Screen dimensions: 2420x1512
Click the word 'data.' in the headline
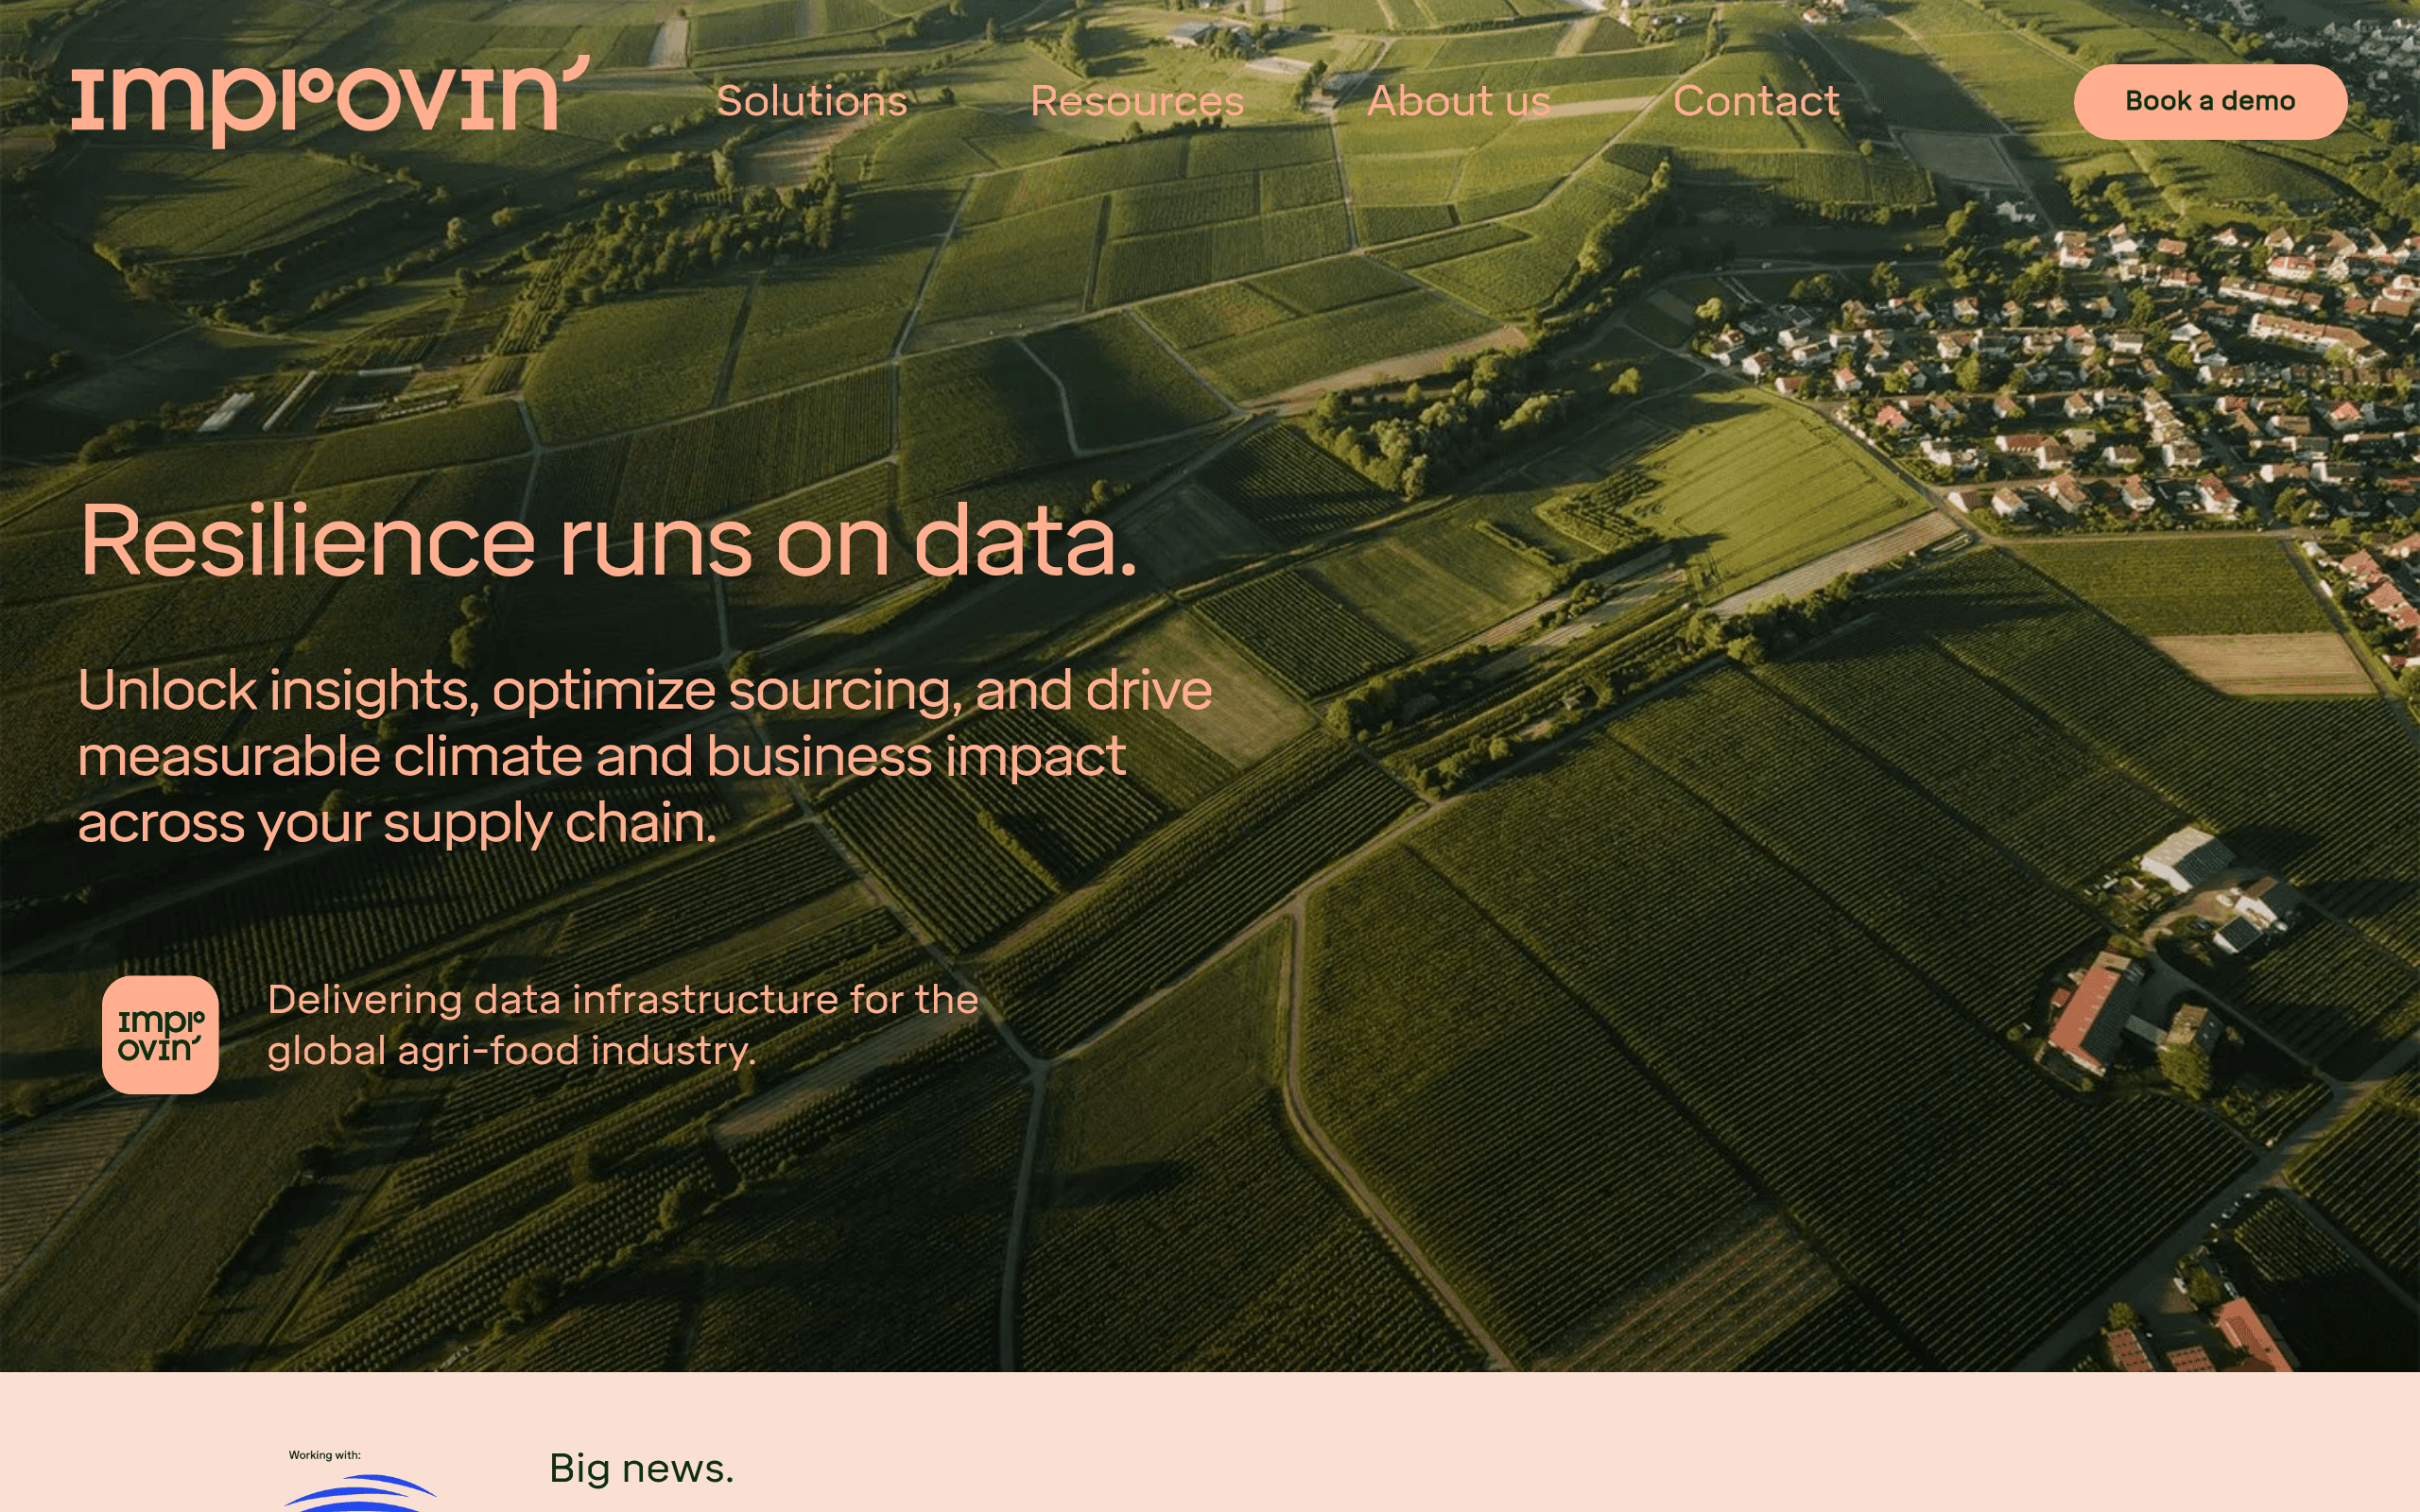(1025, 541)
